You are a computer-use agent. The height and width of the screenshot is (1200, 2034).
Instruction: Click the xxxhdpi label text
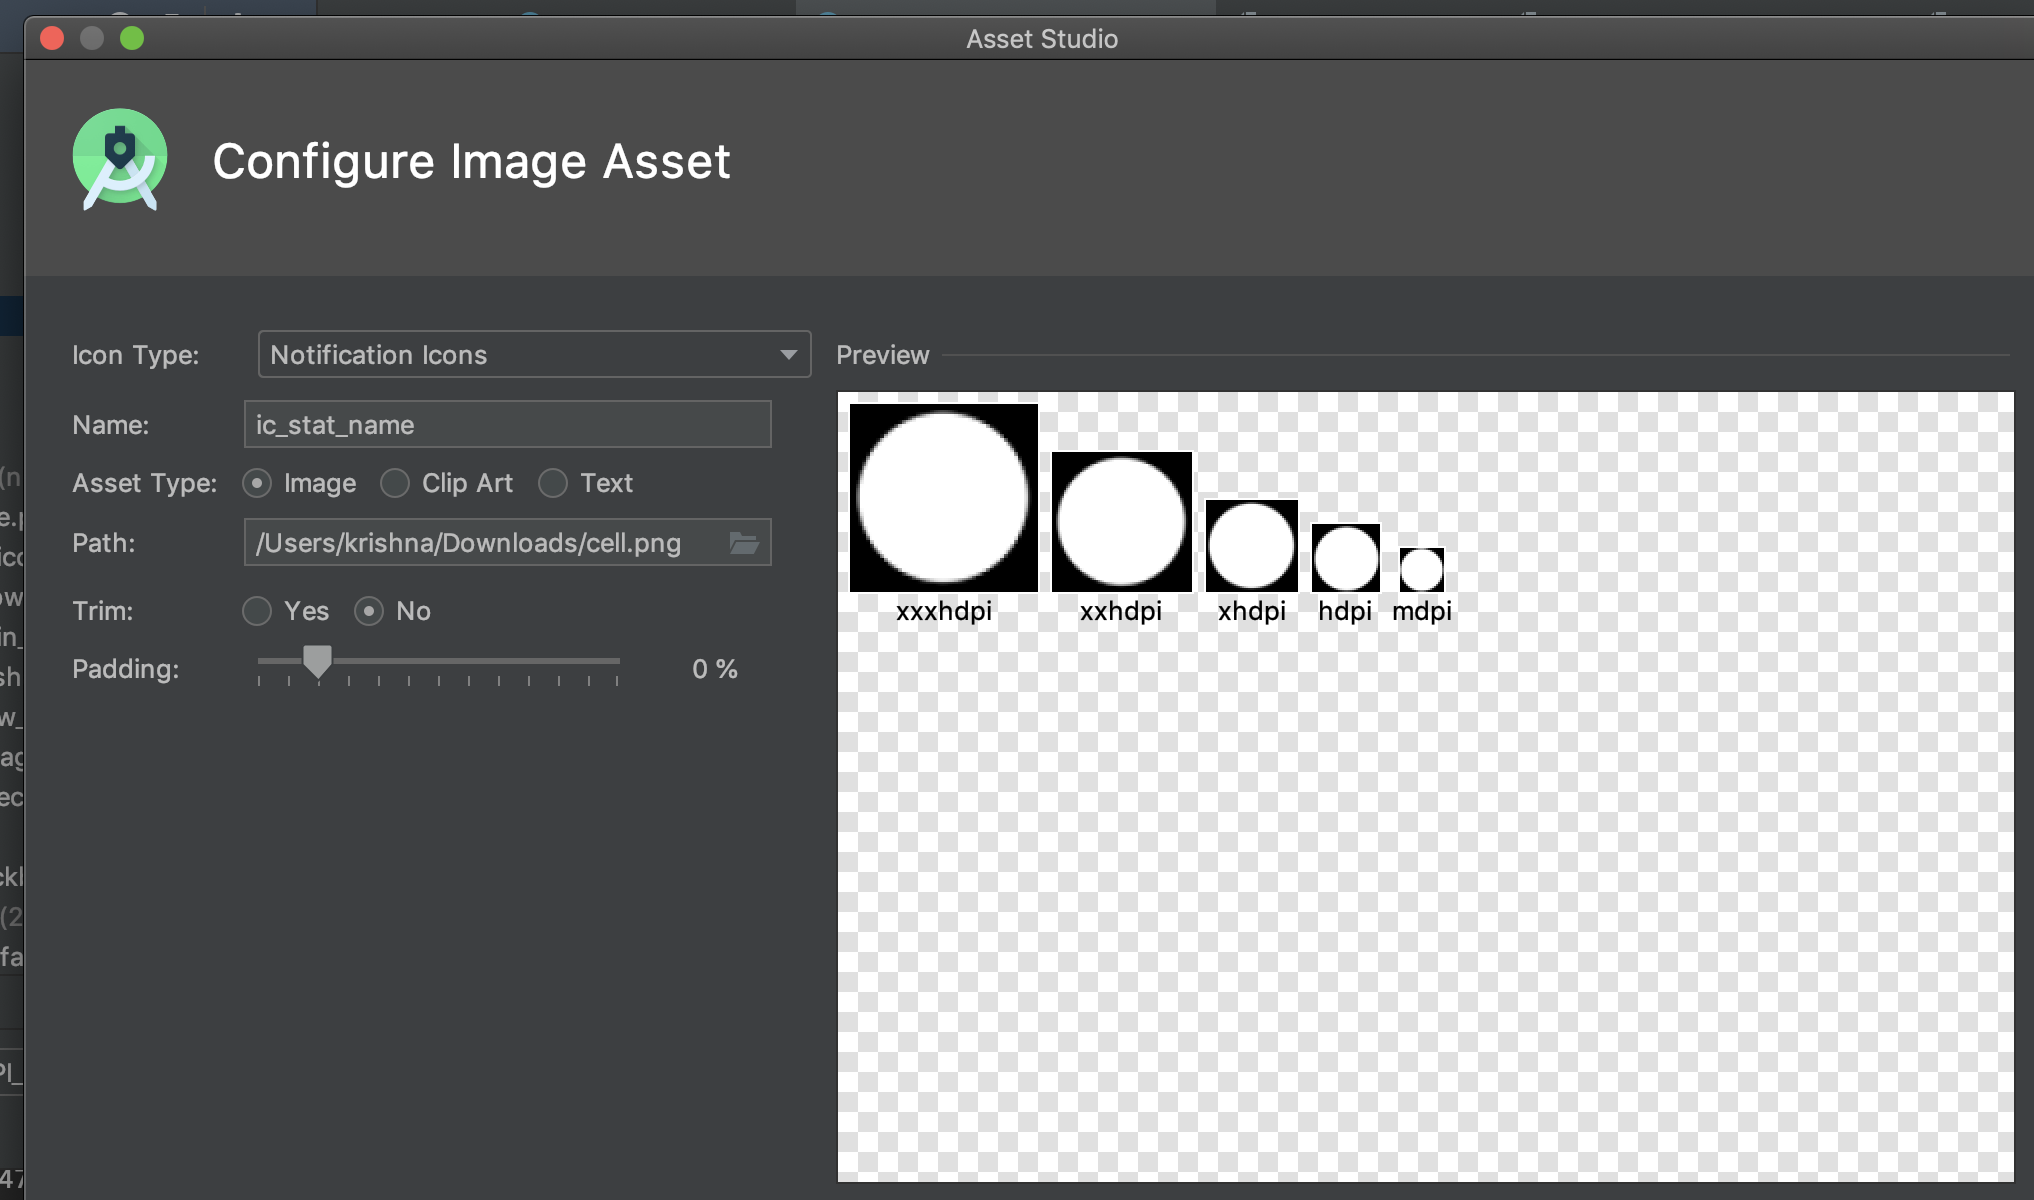944,610
